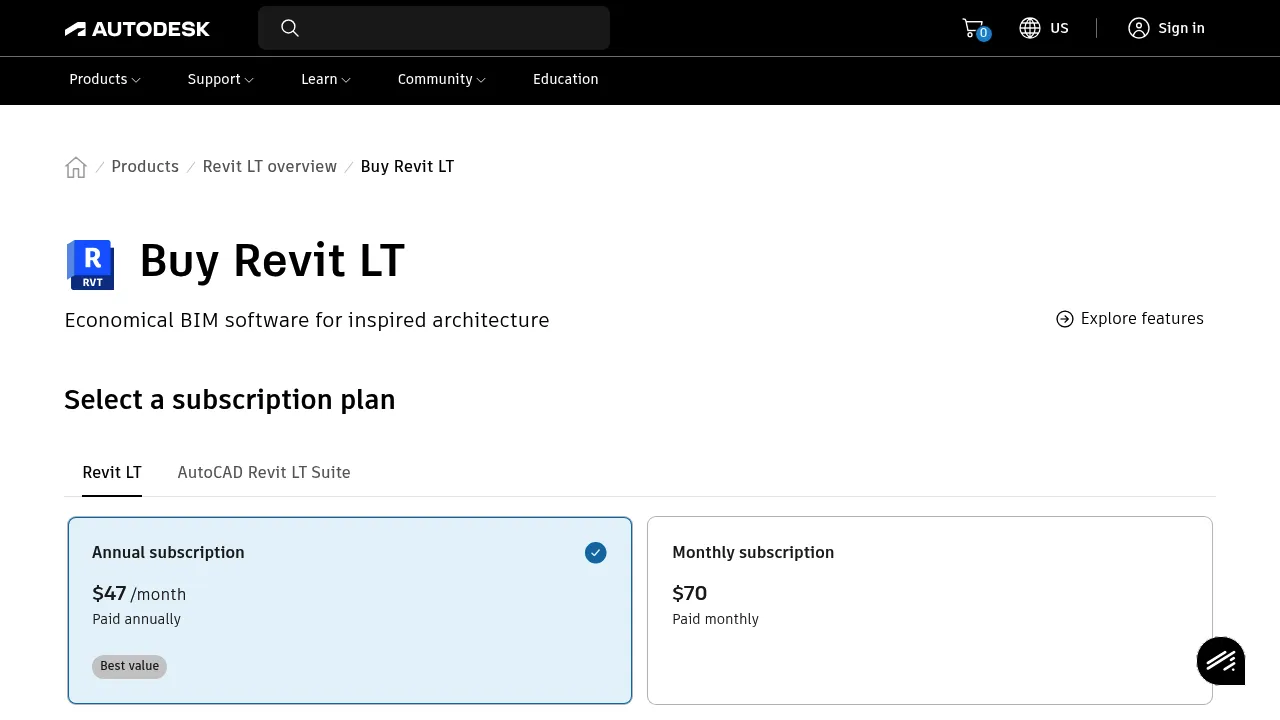Screen dimensions: 1280x720
Task: Click the Explore features link text
Action: click(1142, 319)
